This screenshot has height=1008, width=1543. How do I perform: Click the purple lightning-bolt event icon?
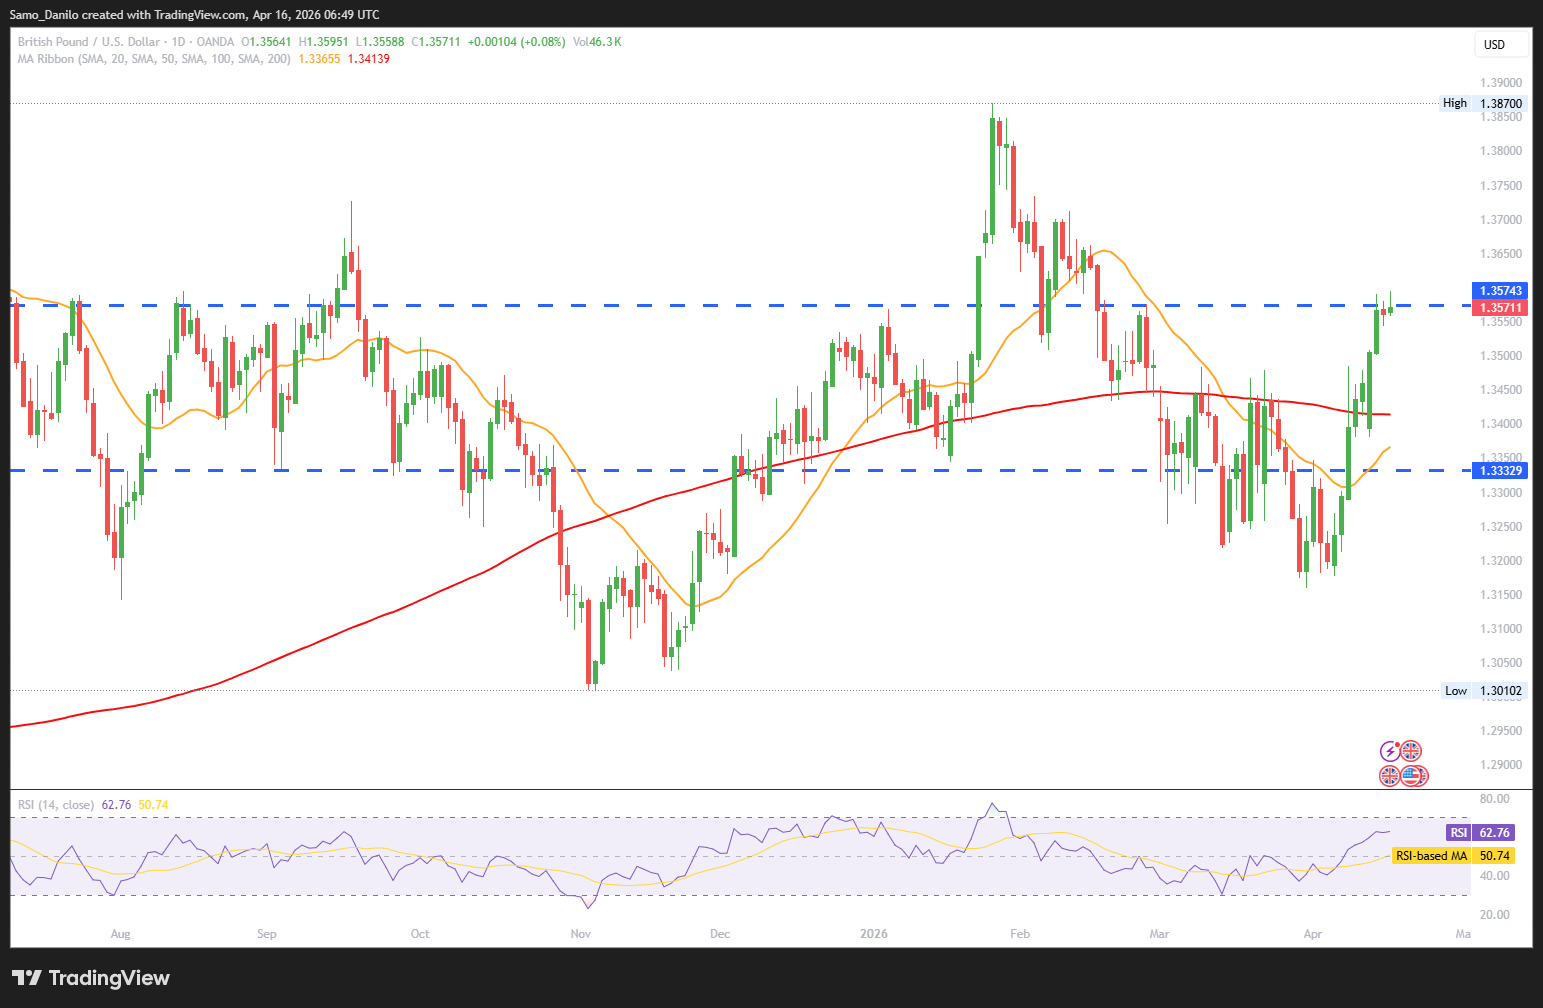(1390, 751)
